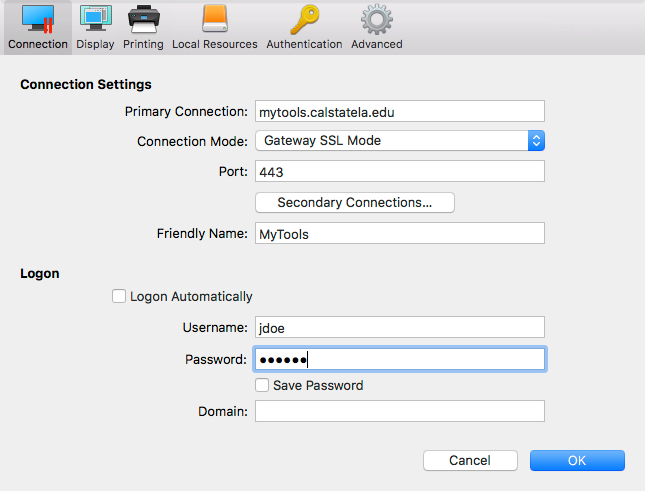The width and height of the screenshot is (645, 491).
Task: Click the Friendly Name field
Action: point(400,233)
